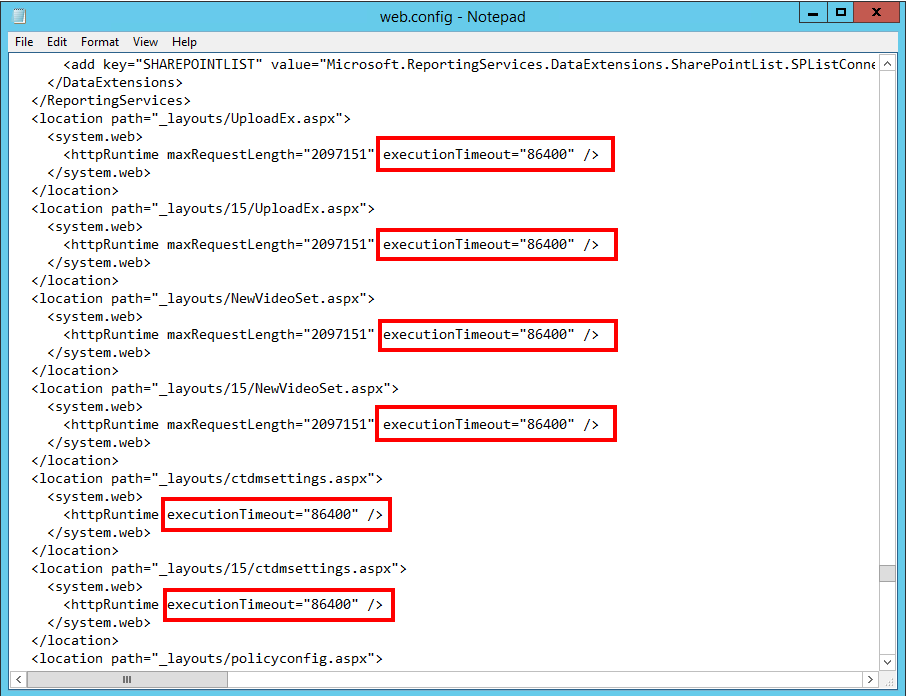
Task: Click executionTimeout under _layouts/NewVideoSet.aspx
Action: [479, 335]
